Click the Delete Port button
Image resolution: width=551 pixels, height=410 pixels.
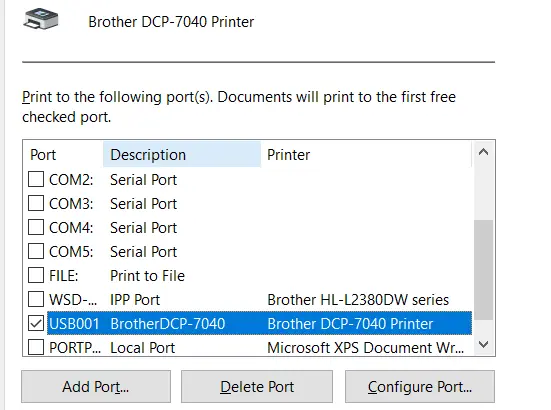(257, 386)
